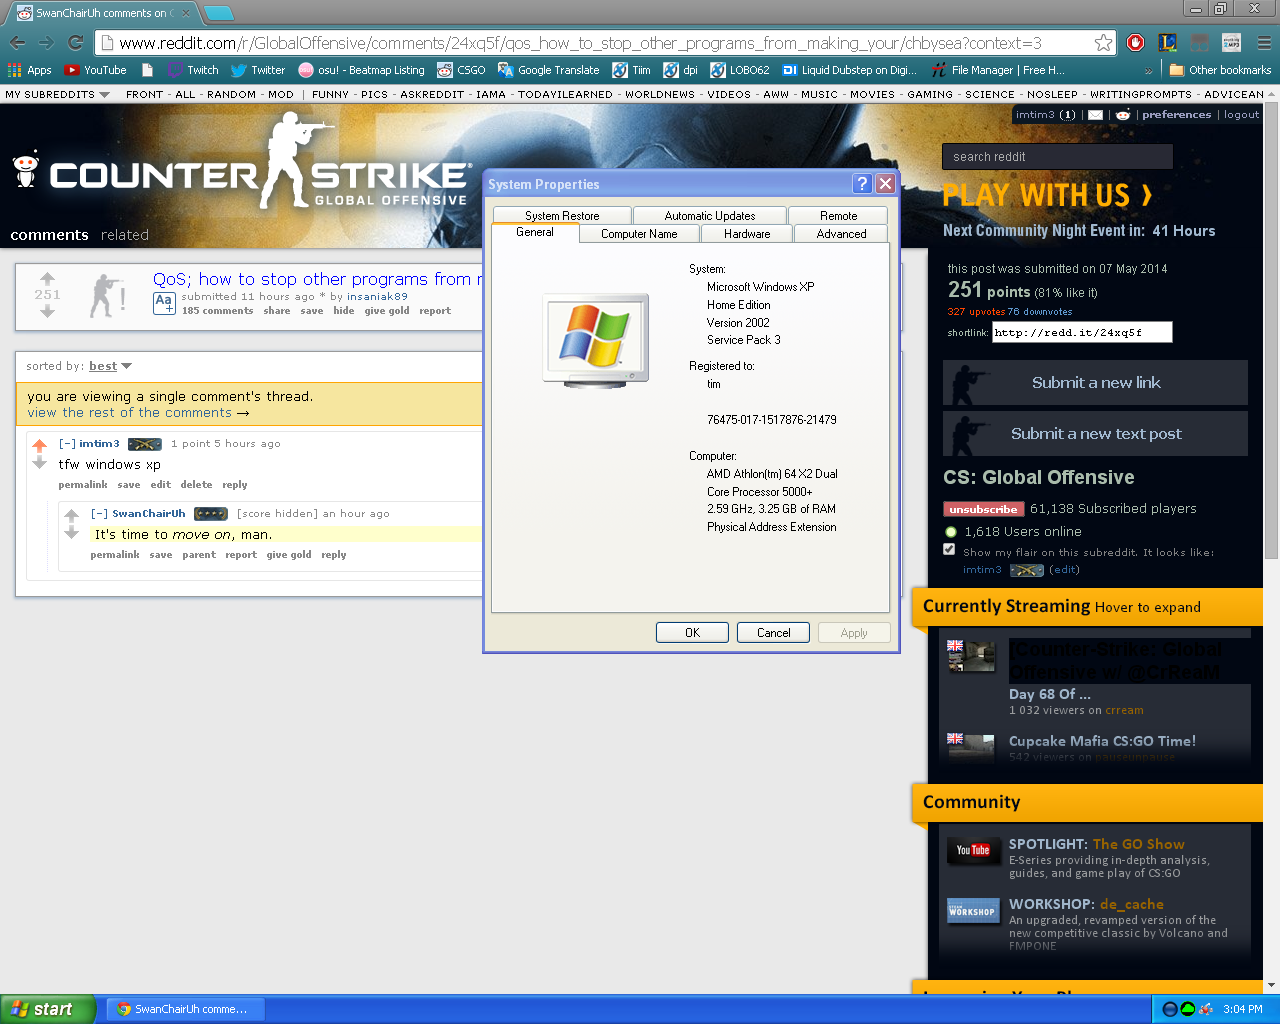This screenshot has height=1024, width=1280.
Task: Click the system tray clock 3:04 PM
Action: point(1243,1009)
